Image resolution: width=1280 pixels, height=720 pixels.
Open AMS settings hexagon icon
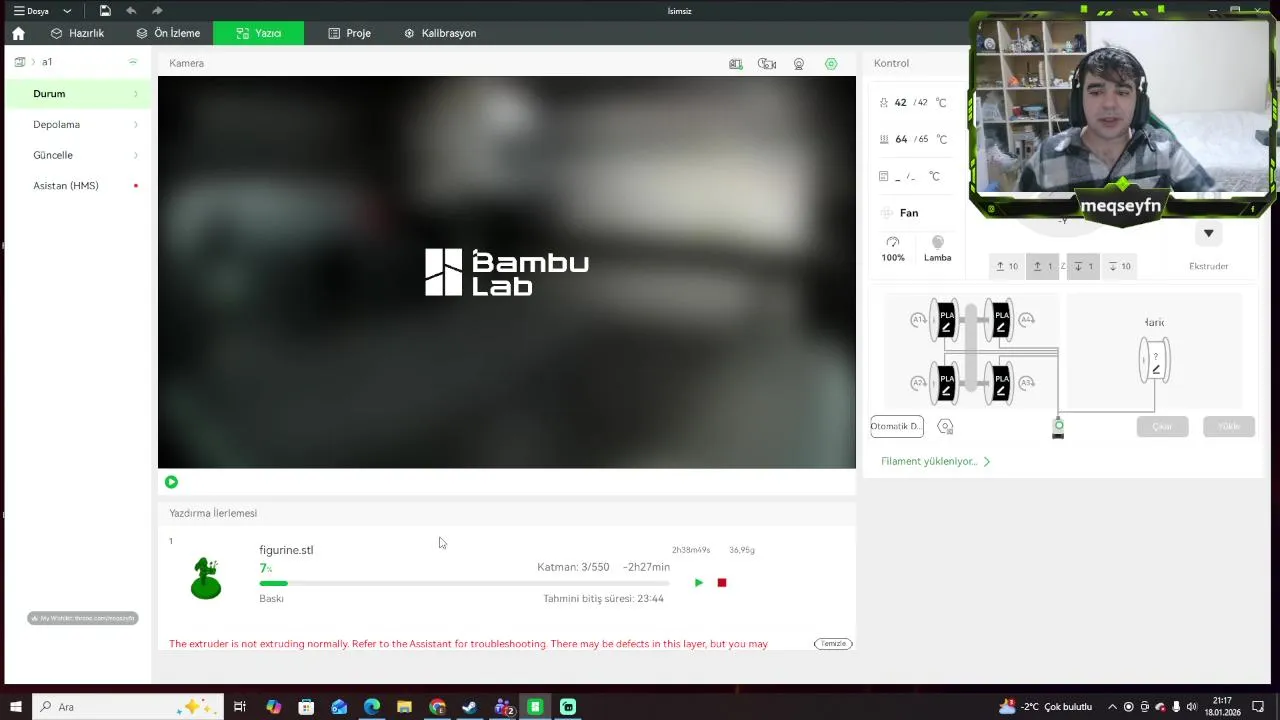pyautogui.click(x=945, y=427)
